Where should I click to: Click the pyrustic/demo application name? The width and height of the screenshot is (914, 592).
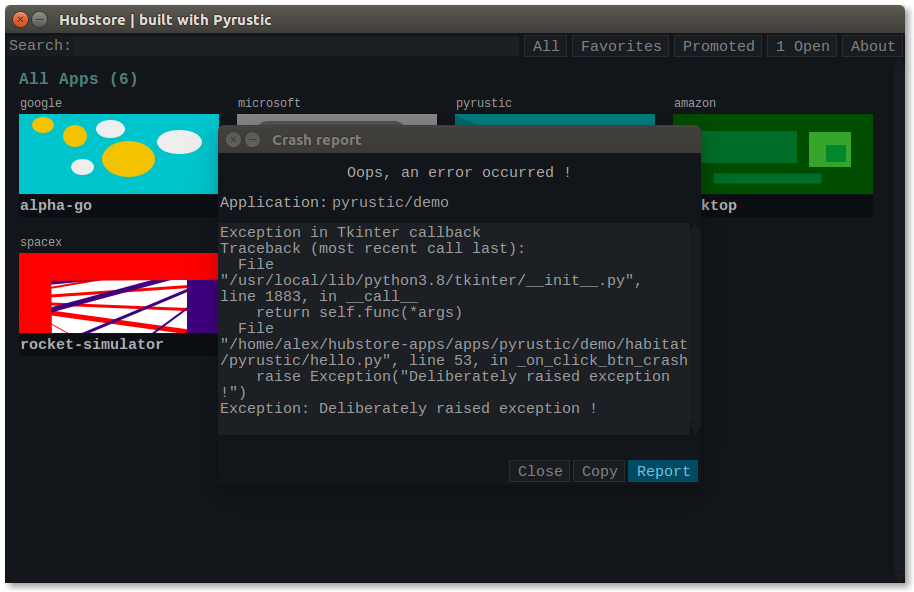coord(390,202)
